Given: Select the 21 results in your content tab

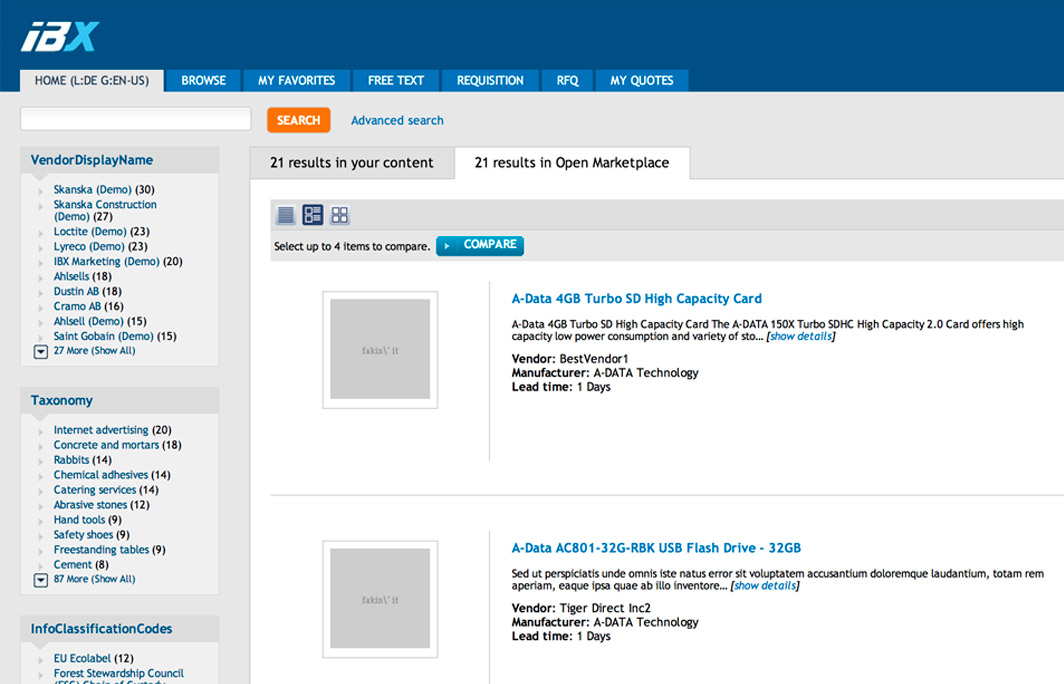Looking at the screenshot, I should coord(352,163).
